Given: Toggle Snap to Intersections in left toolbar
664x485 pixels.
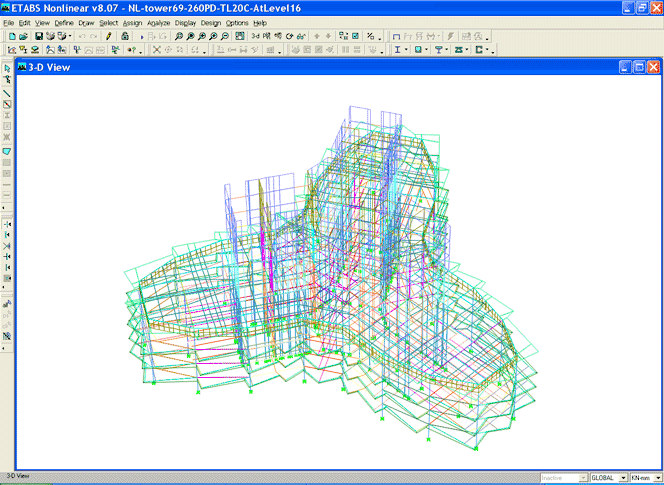Looking at the screenshot, I should (7, 246).
